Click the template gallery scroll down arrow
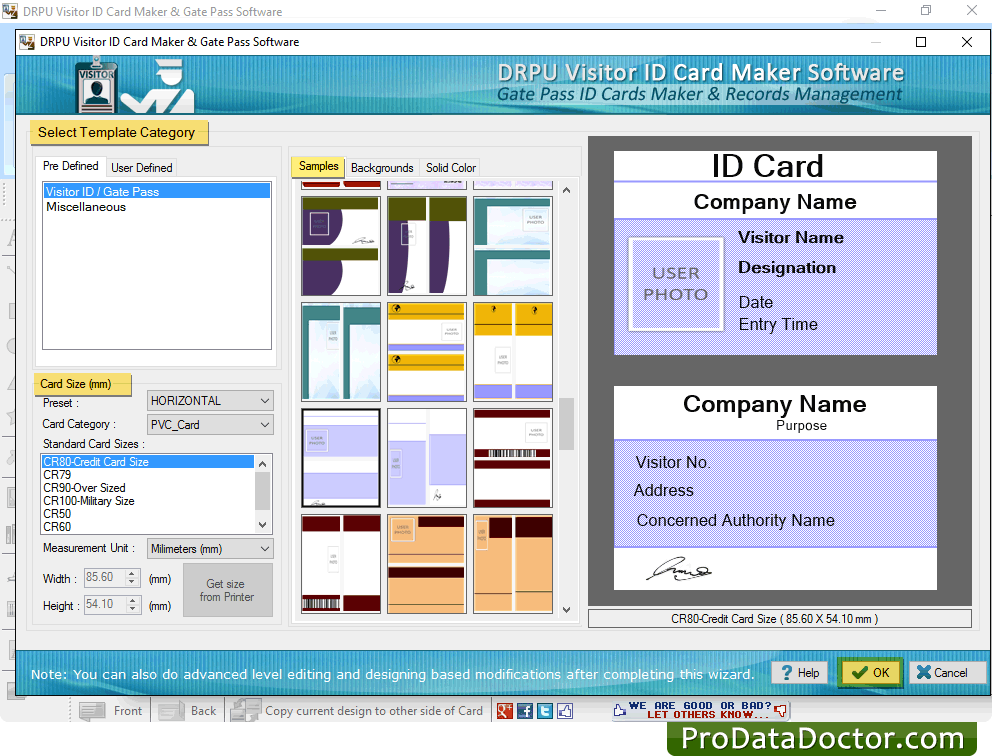The width and height of the screenshot is (992, 756). click(567, 610)
